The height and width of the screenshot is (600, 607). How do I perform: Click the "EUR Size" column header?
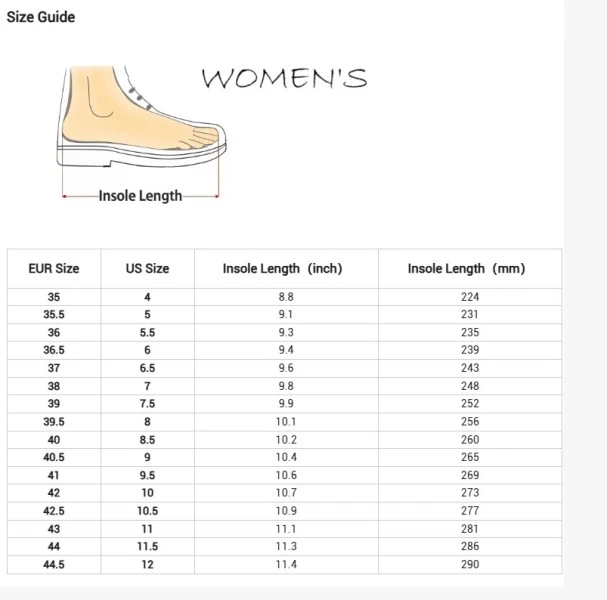coord(54,268)
